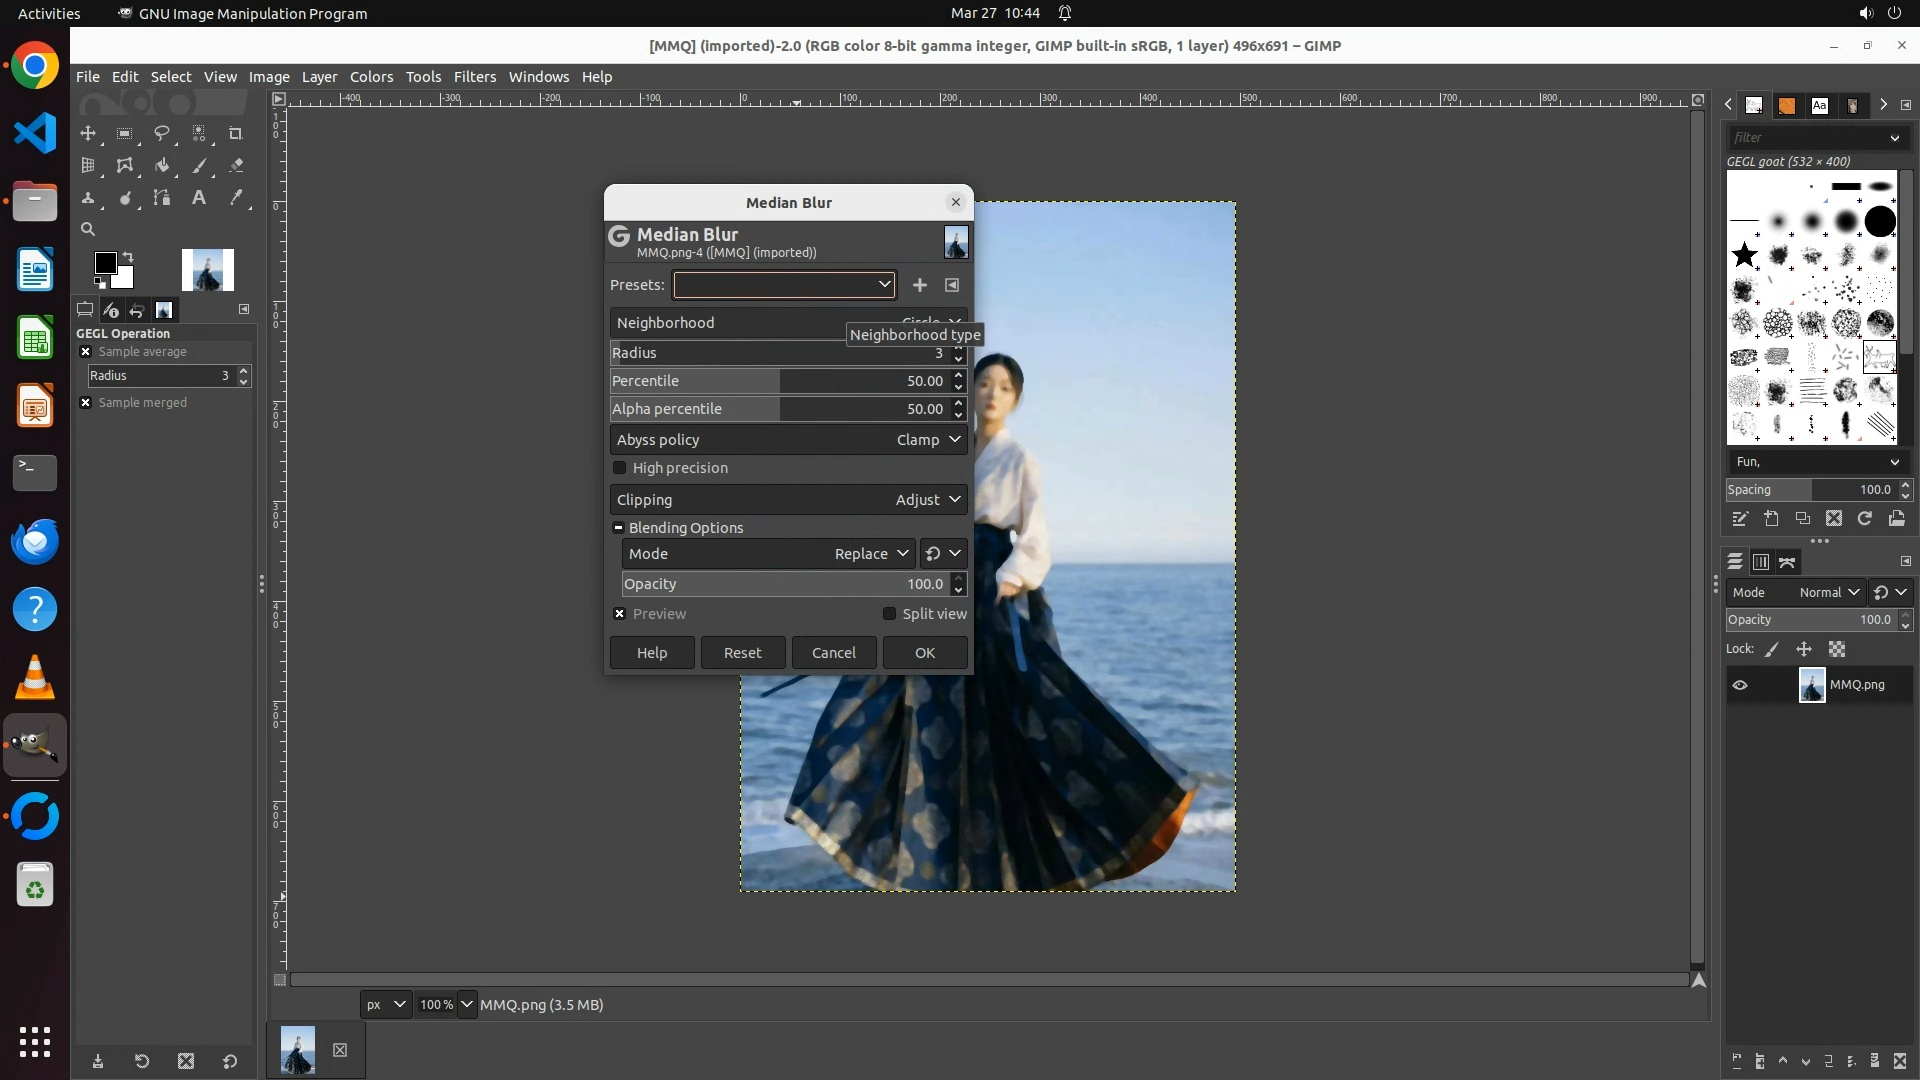Click the Percentile slider
The image size is (1920, 1080).
coord(780,381)
